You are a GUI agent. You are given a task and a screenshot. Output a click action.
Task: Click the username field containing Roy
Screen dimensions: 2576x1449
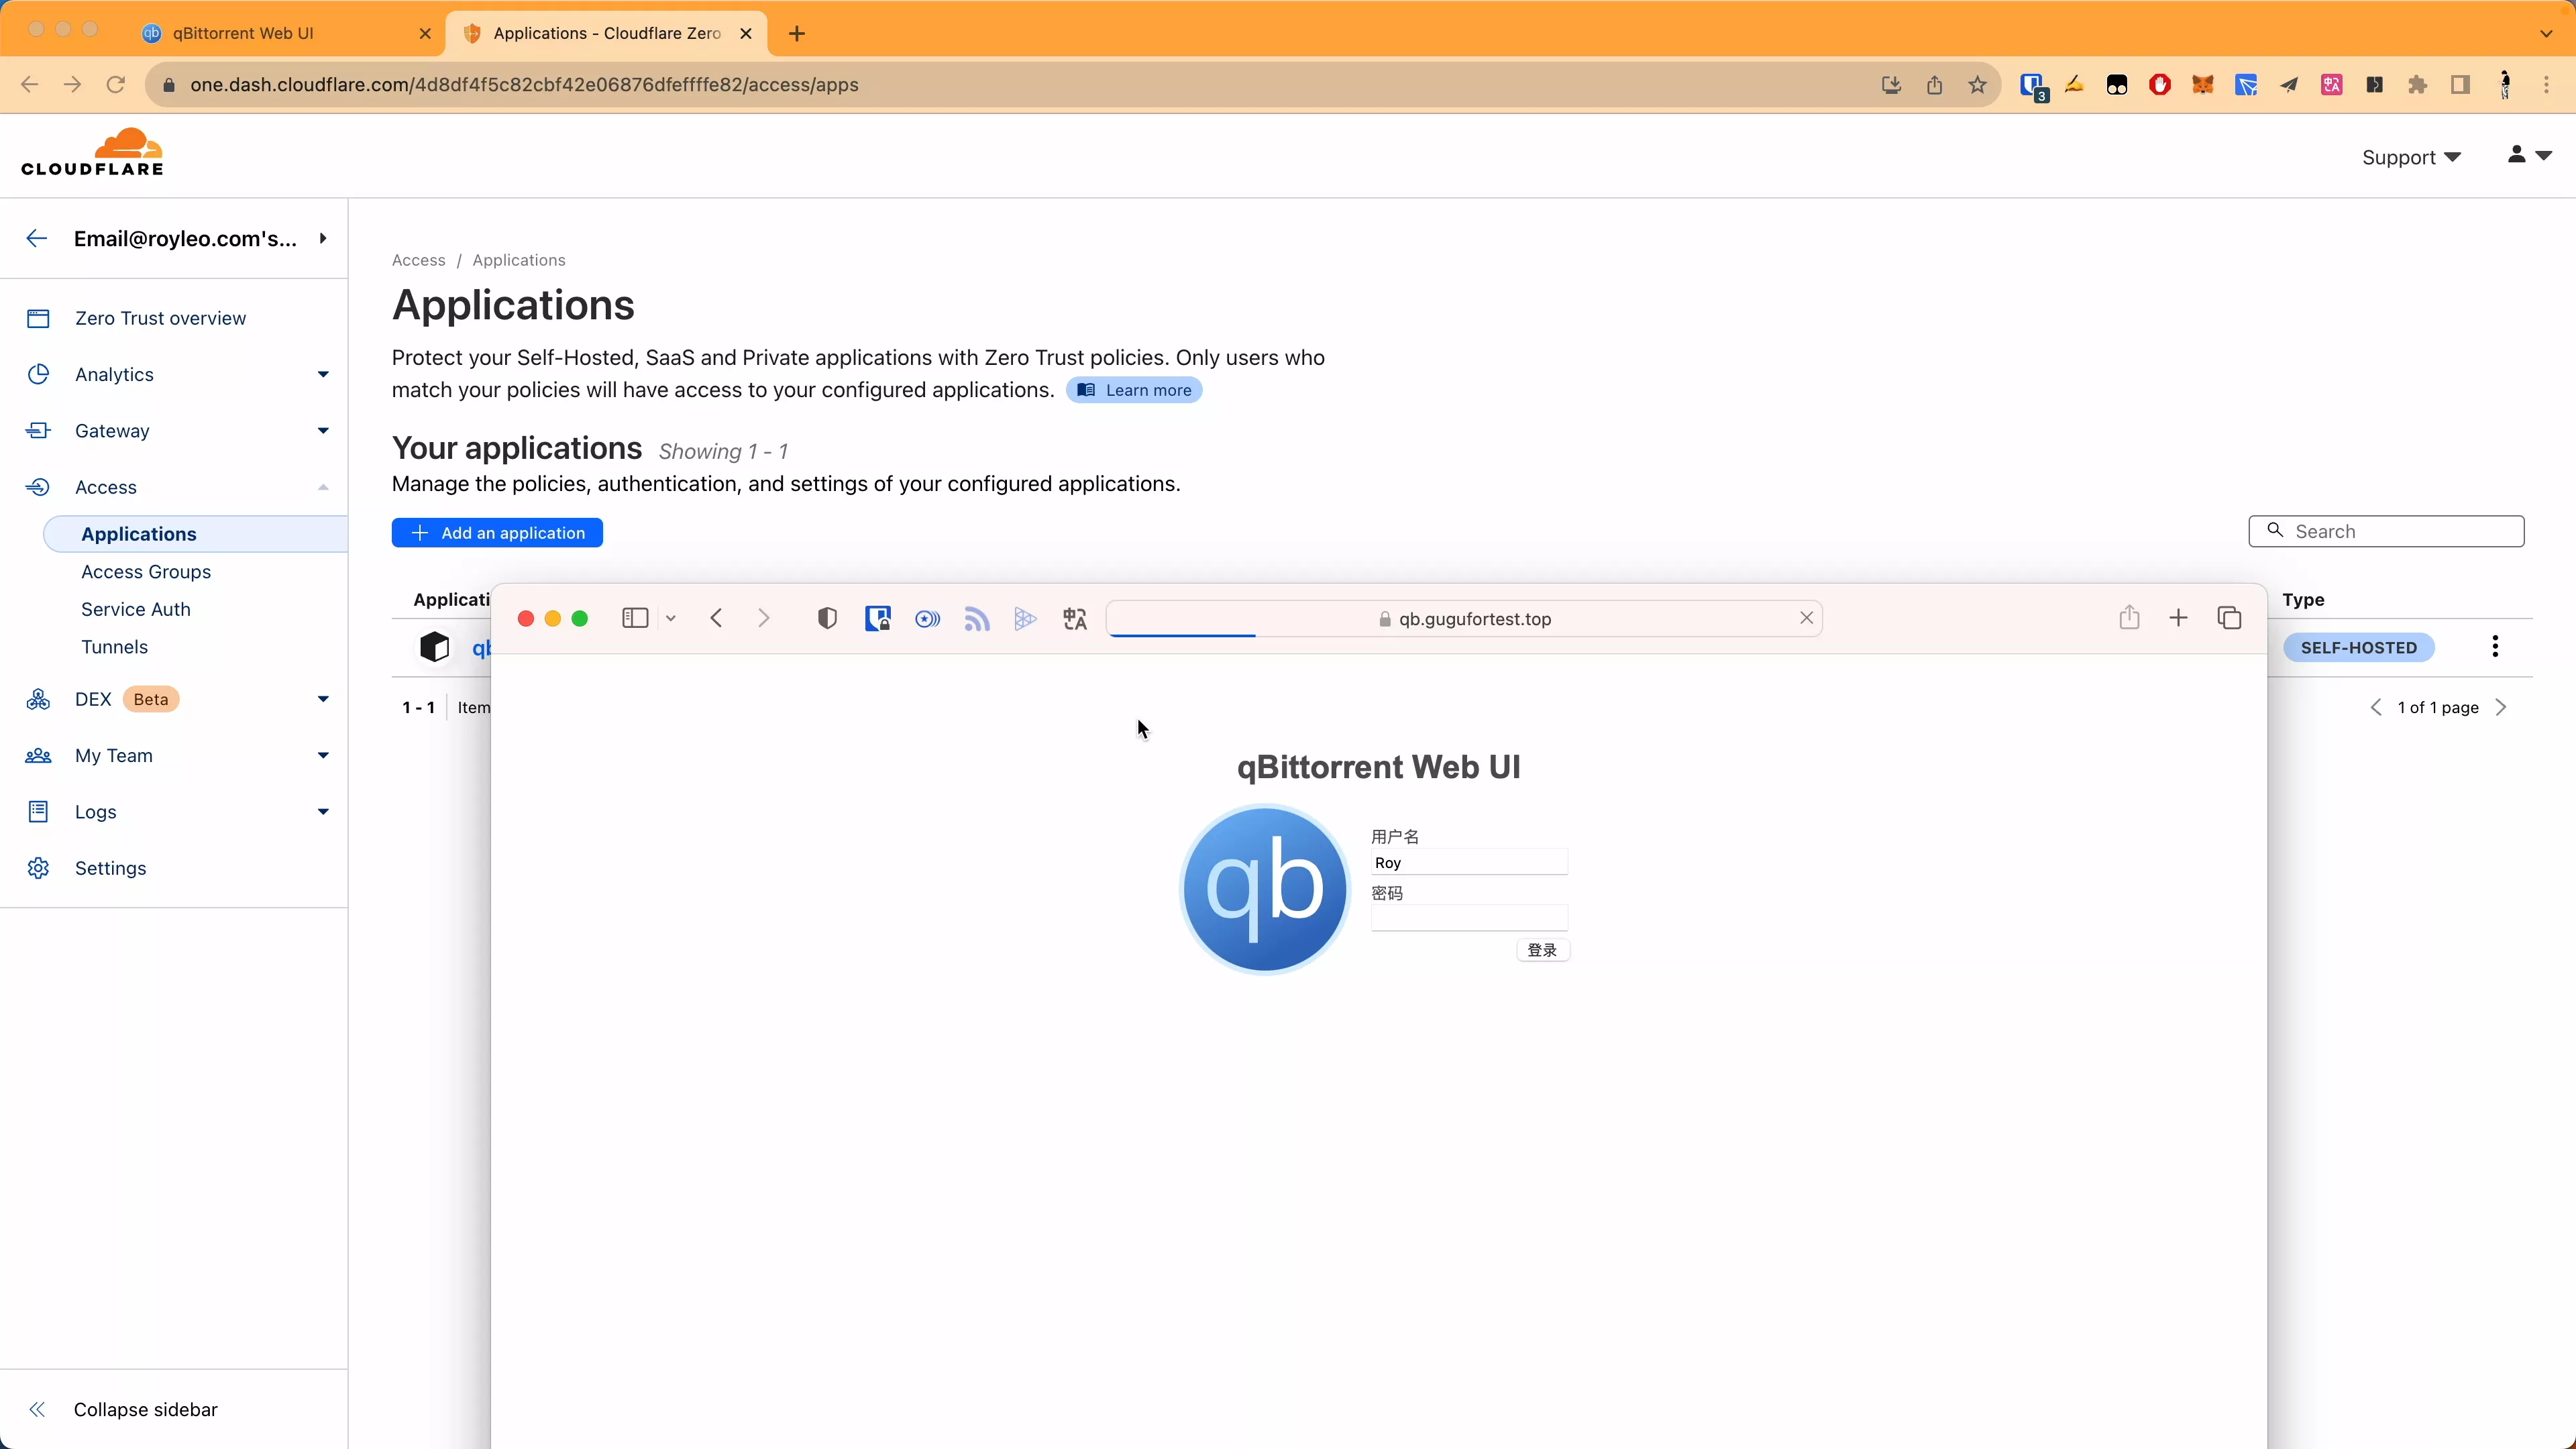coord(1469,862)
